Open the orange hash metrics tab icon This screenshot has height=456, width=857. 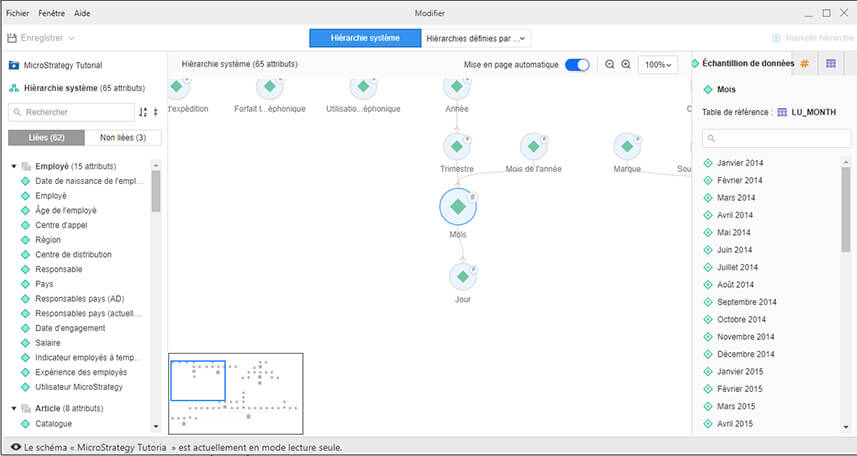tap(804, 64)
